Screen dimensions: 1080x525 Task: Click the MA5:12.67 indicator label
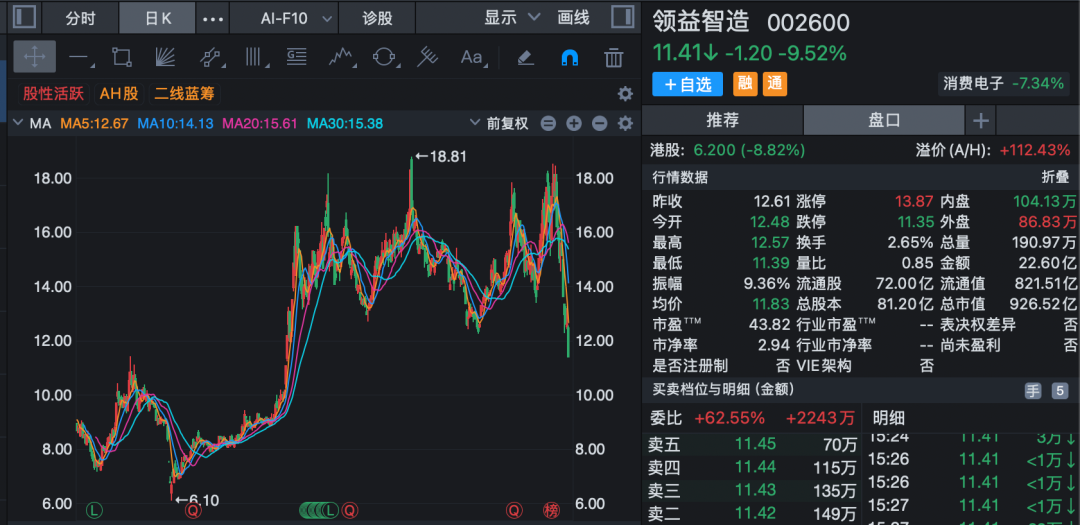94,124
